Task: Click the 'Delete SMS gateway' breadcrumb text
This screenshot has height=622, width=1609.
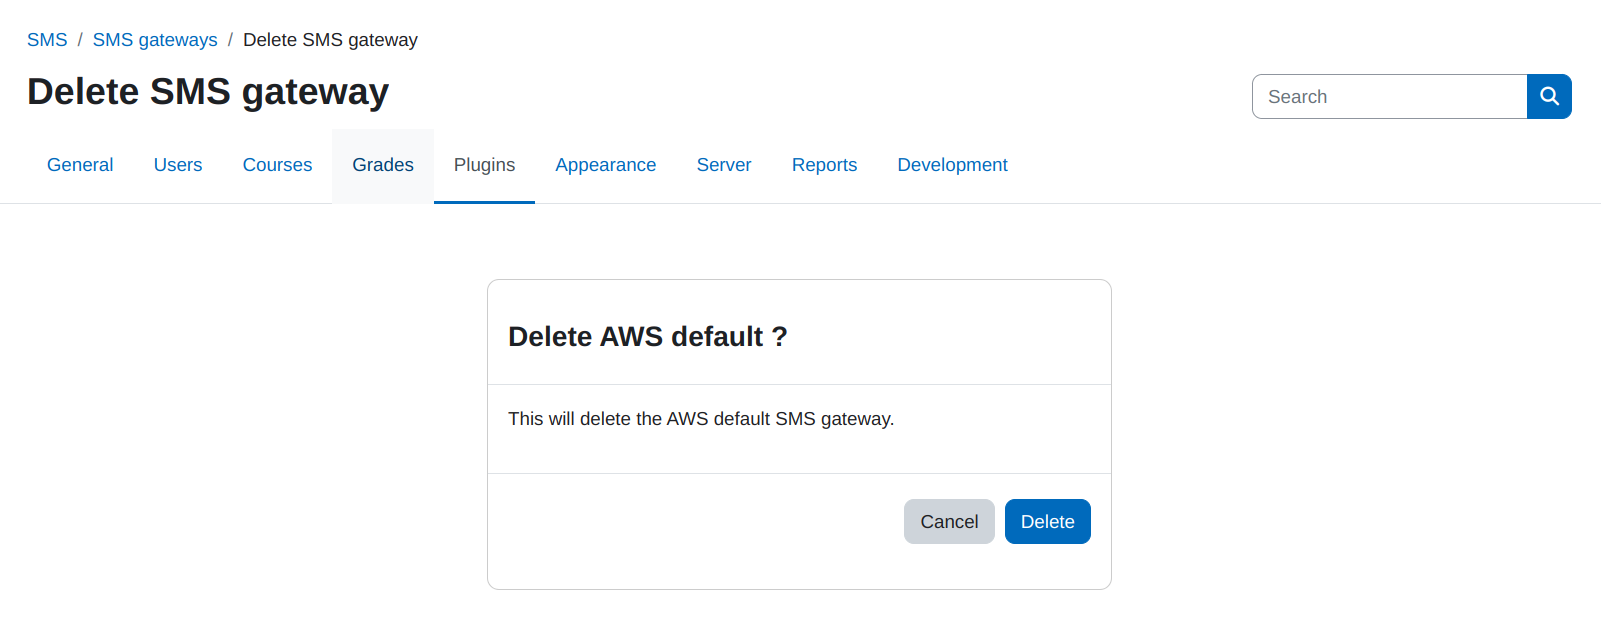Action: [330, 40]
